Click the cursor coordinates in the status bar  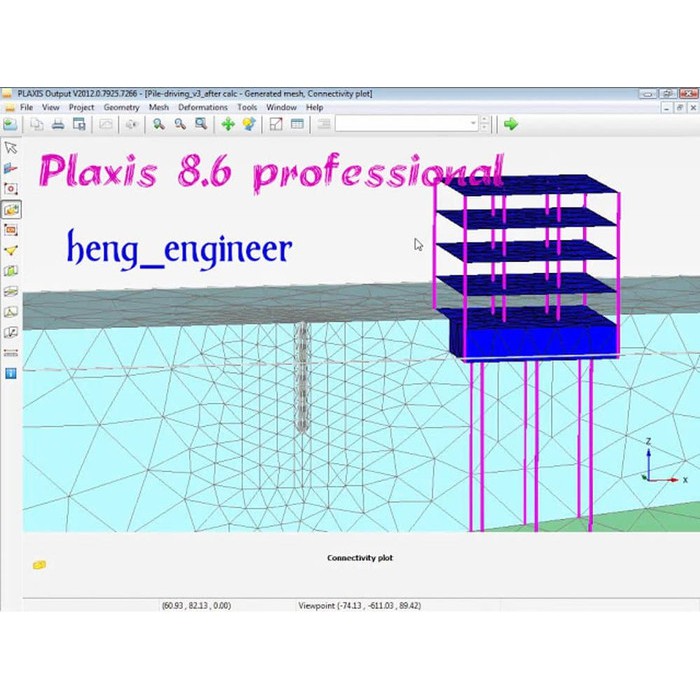(x=196, y=606)
